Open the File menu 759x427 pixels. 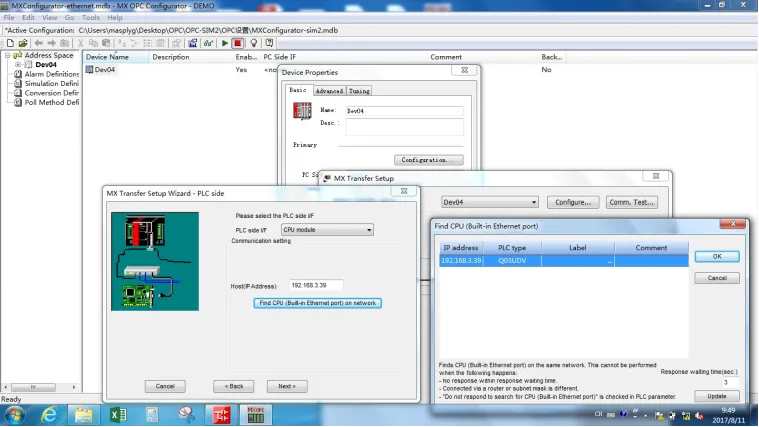9,17
